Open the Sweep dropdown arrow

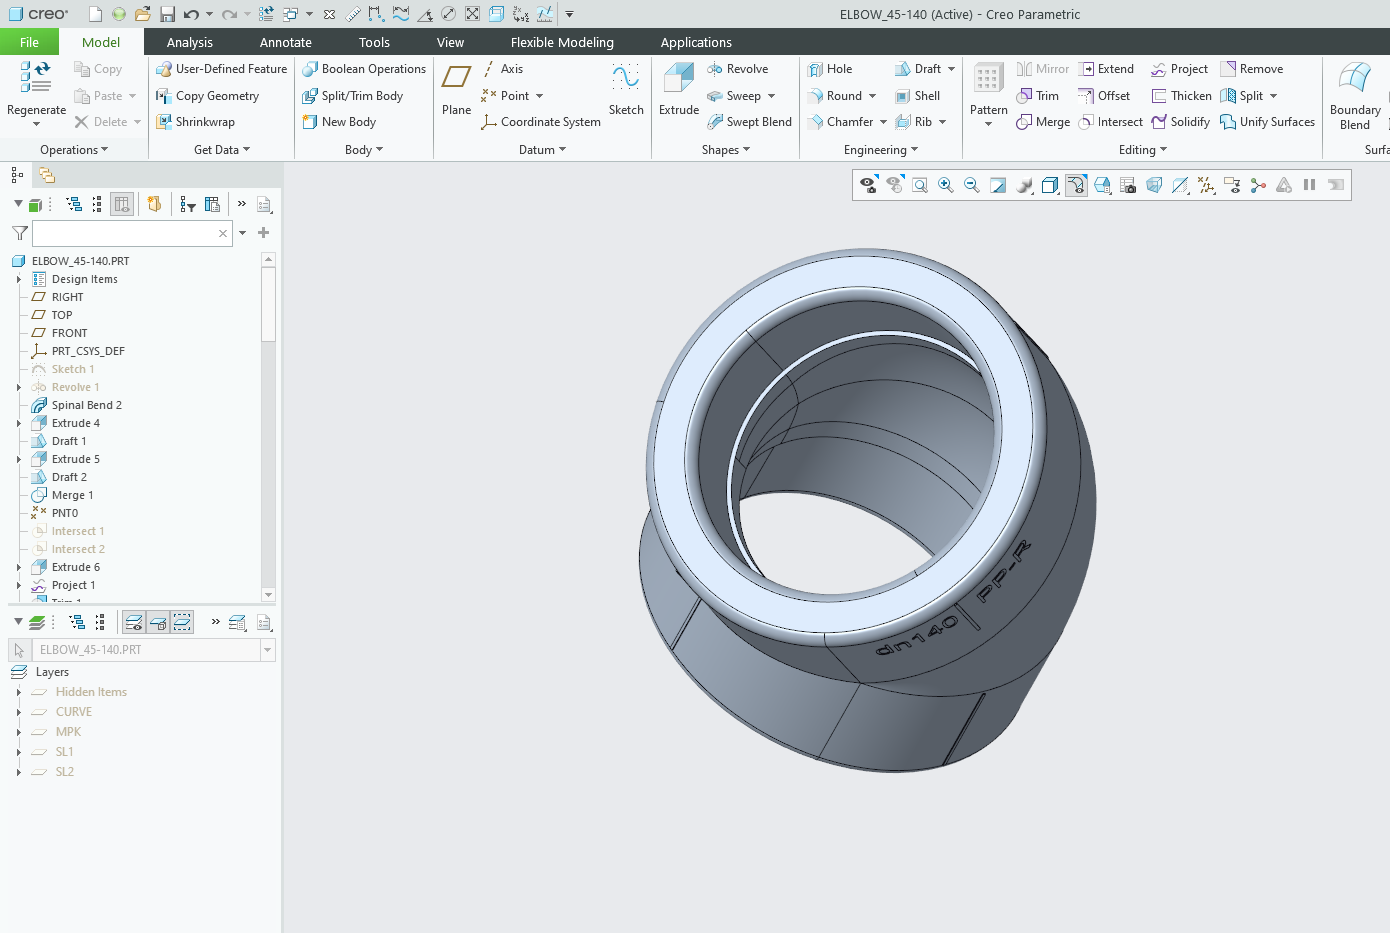pos(772,97)
